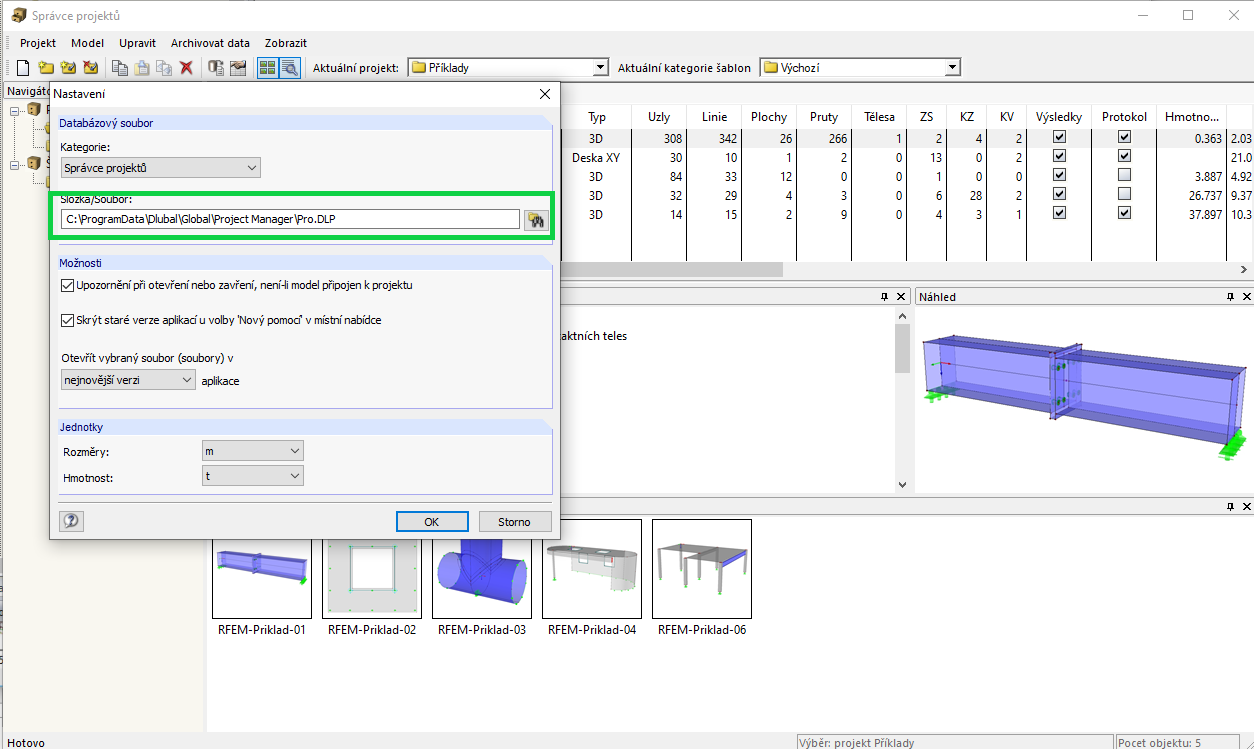Toggle Výsledky checkbox in row with 14 nodes

pos(1059,213)
